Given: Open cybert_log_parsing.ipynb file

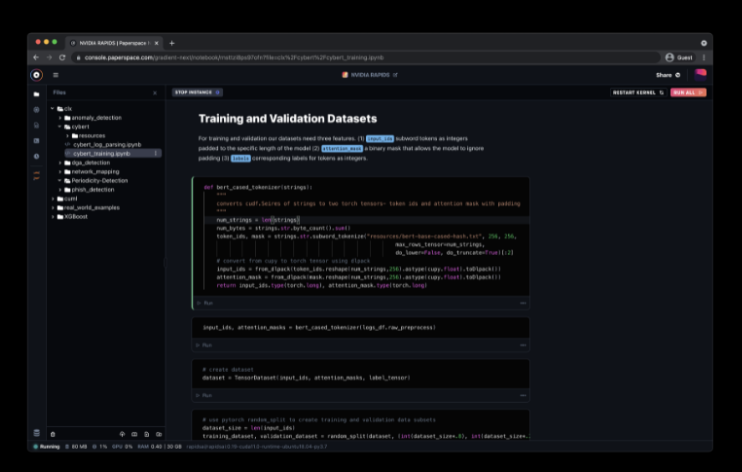Looking at the screenshot, I should 107,144.
